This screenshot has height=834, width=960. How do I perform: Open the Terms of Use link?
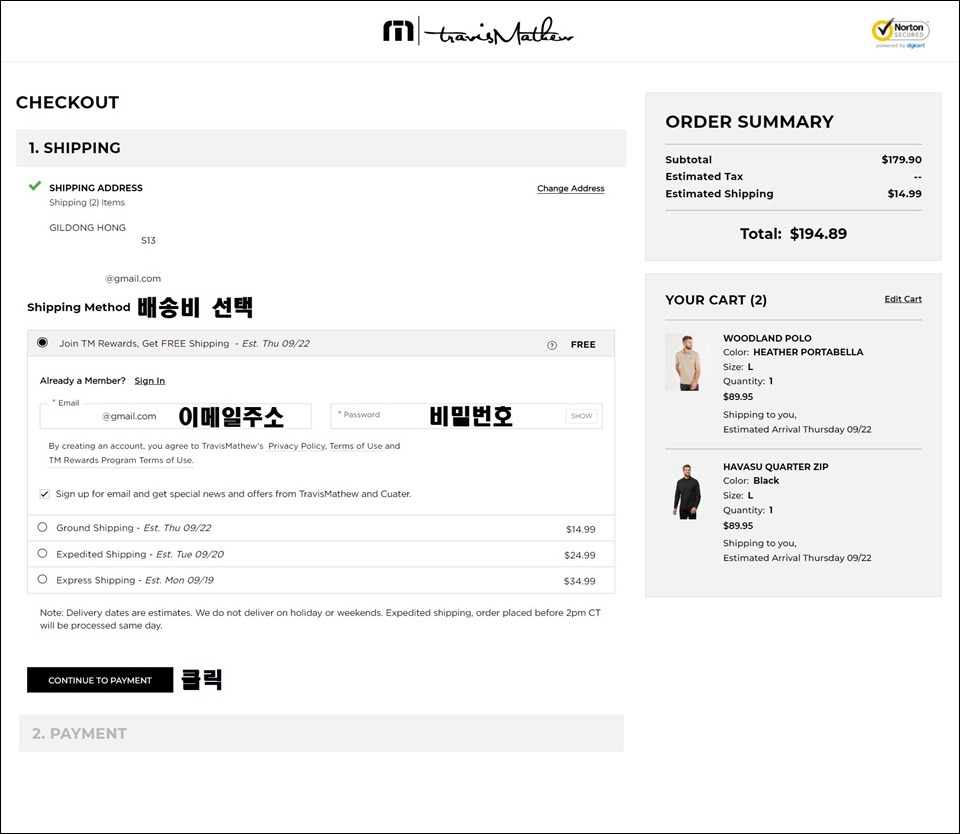click(356, 446)
